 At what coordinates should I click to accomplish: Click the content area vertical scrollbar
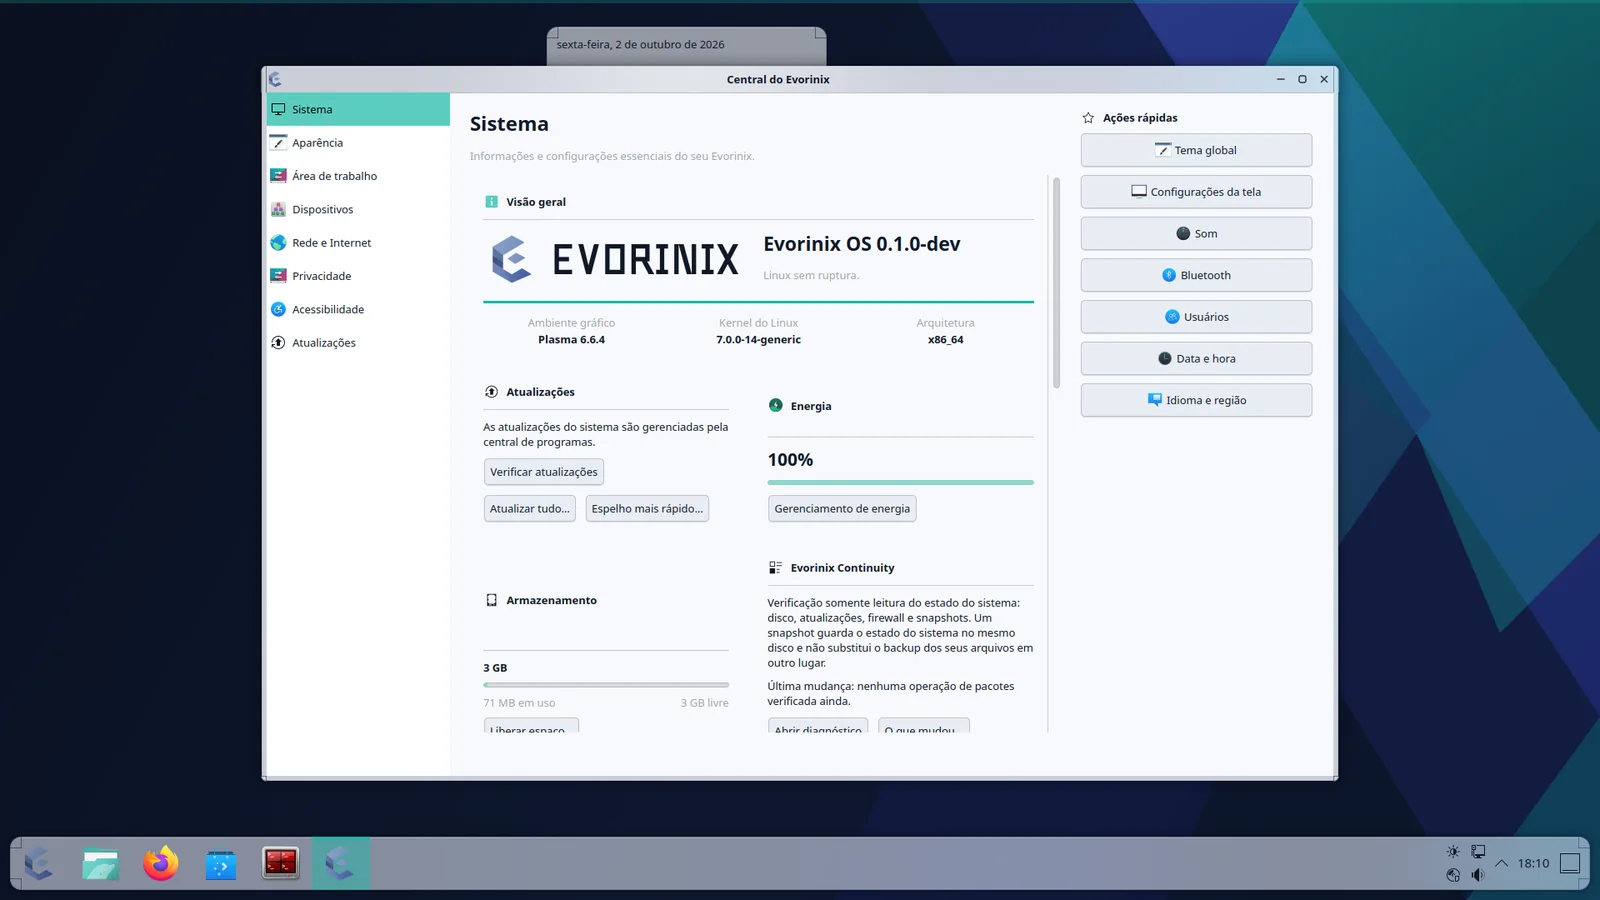pyautogui.click(x=1055, y=283)
